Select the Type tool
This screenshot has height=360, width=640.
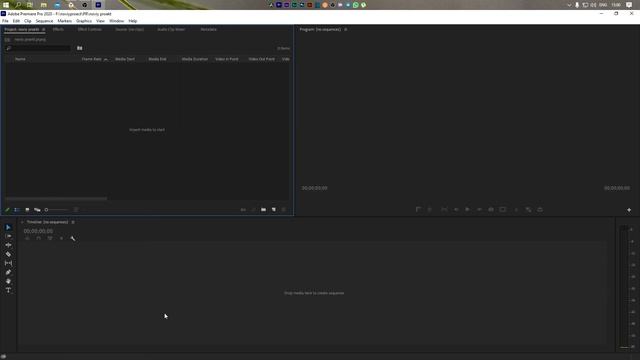pos(8,290)
